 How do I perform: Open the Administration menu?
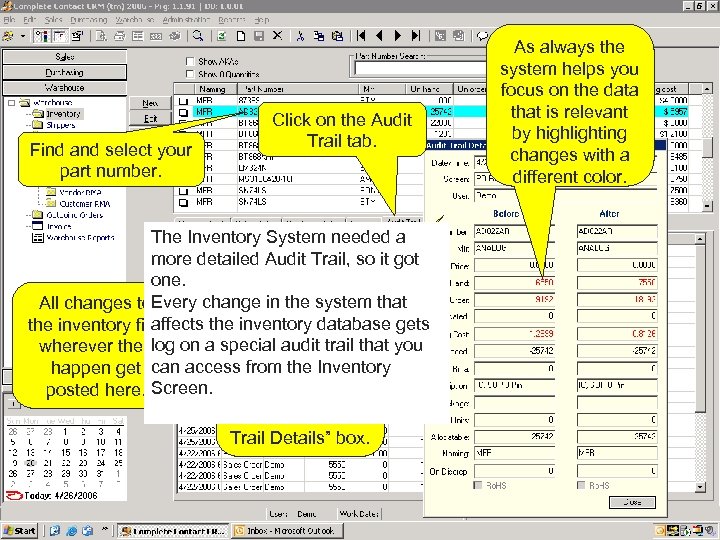[x=186, y=20]
